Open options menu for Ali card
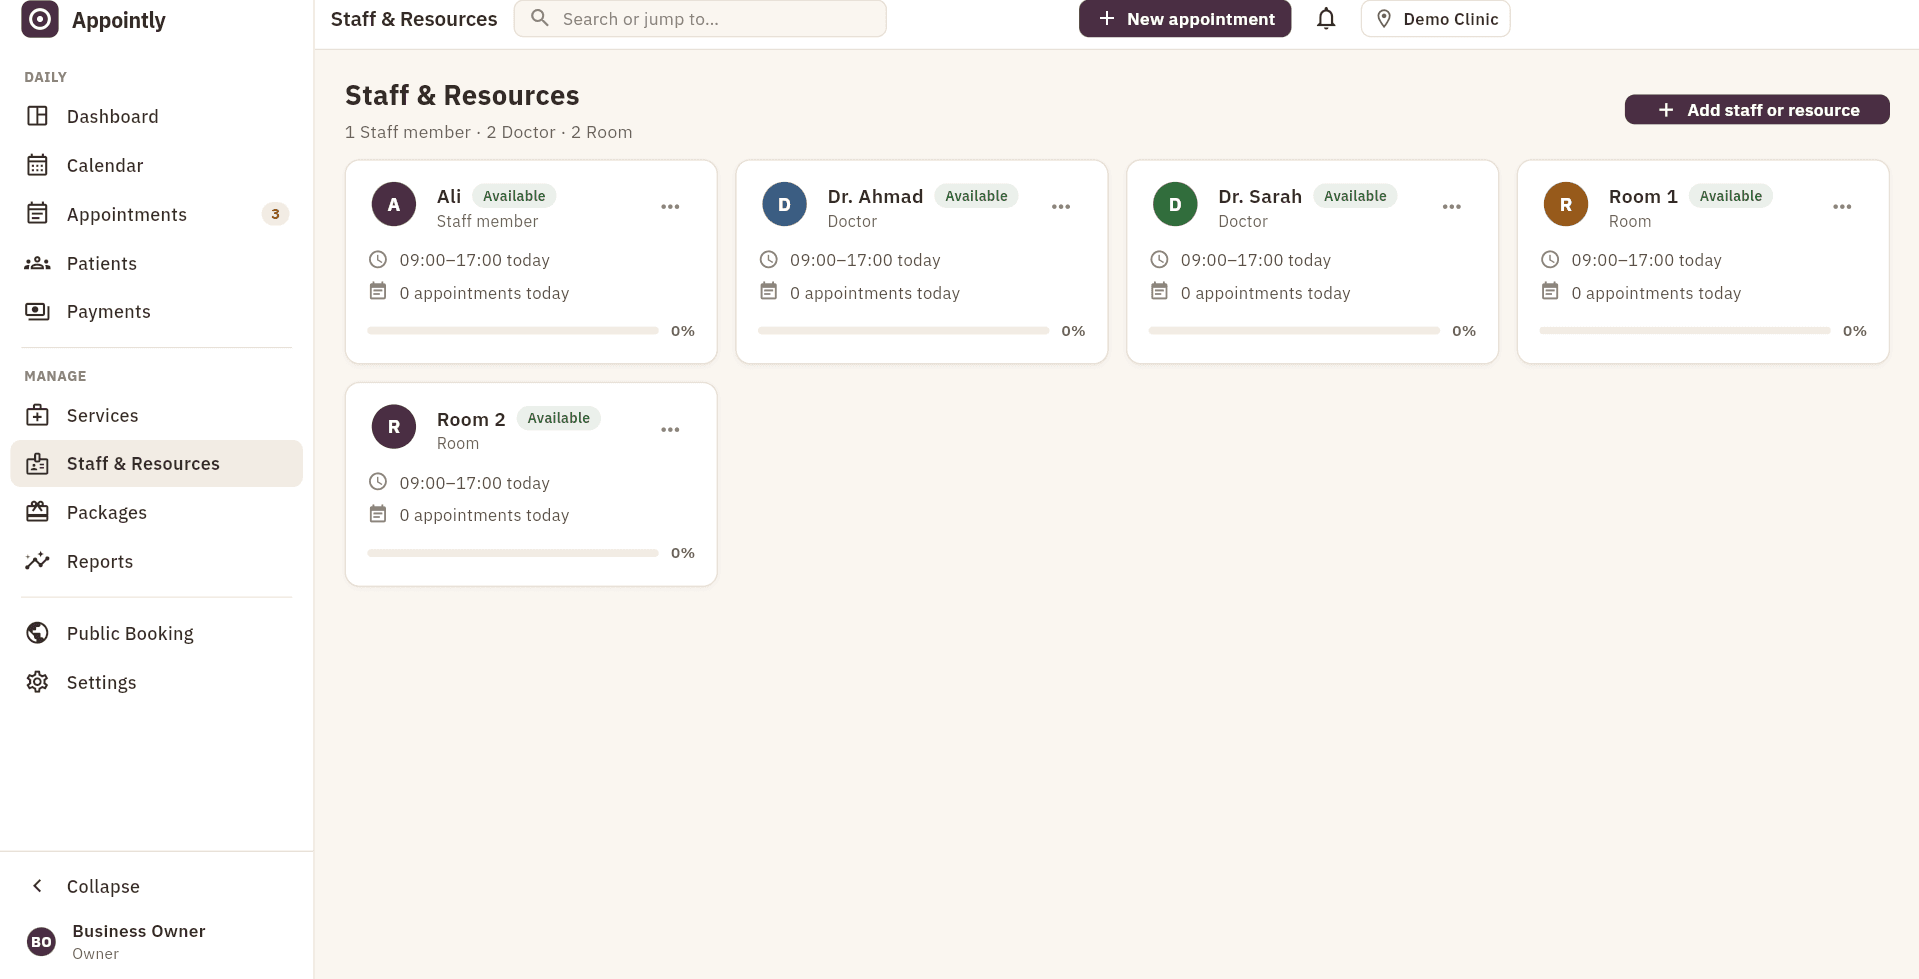Image resolution: width=1919 pixels, height=979 pixels. 670,207
